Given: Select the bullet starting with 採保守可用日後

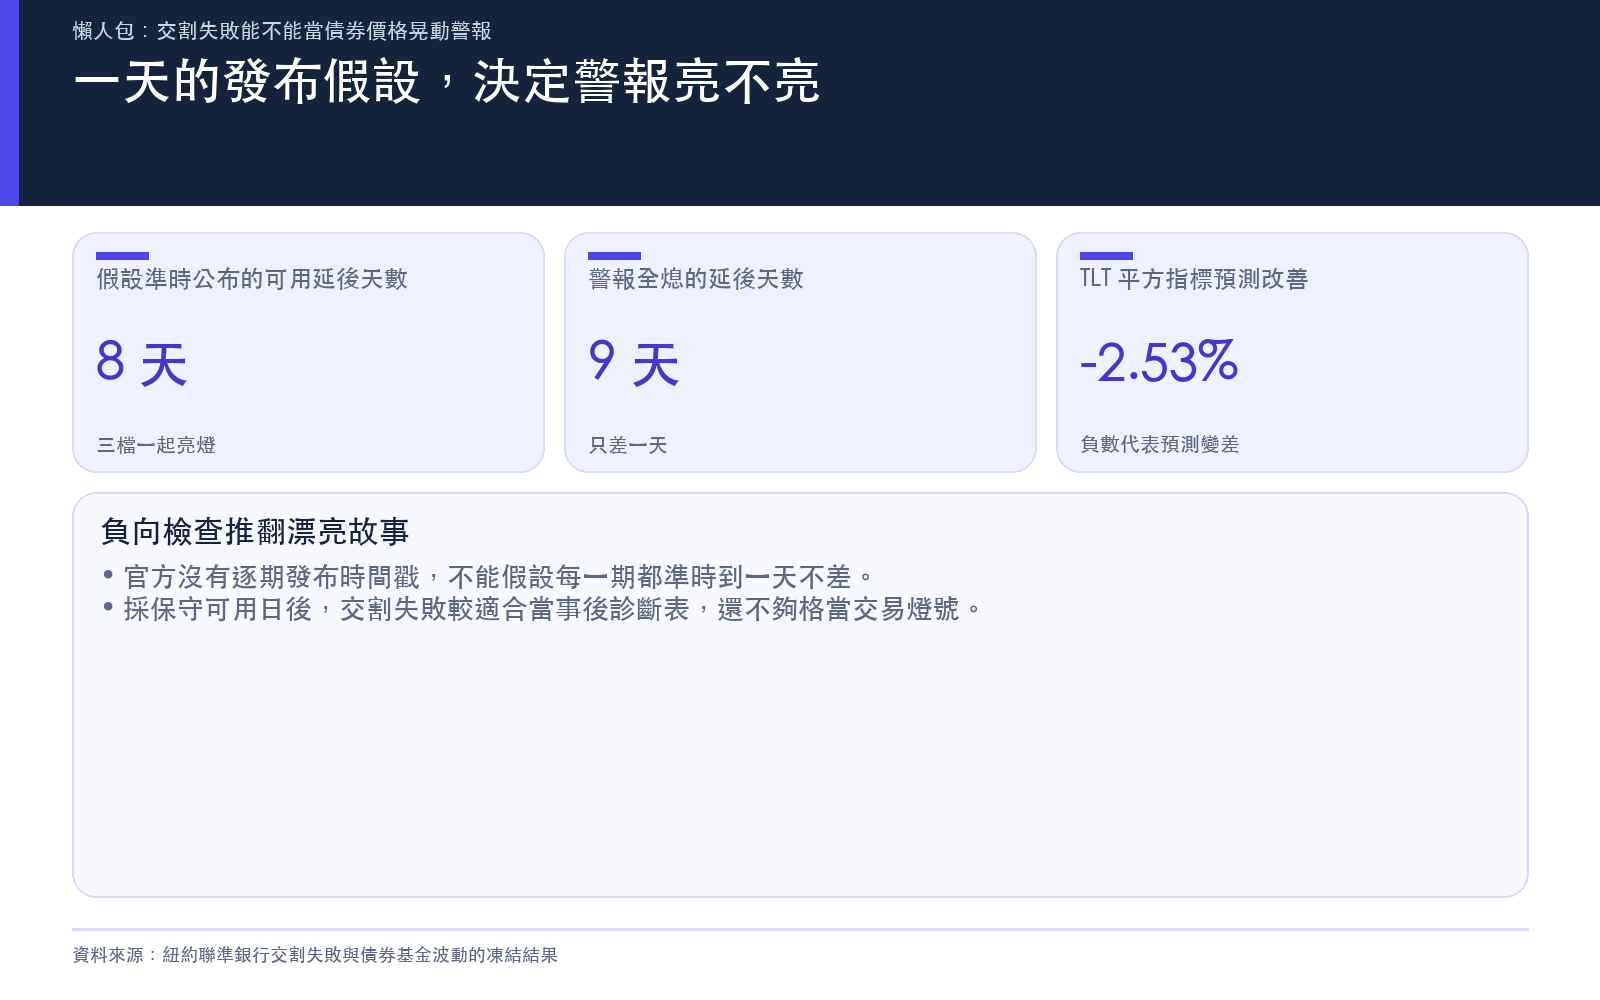Looking at the screenshot, I should pyautogui.click(x=542, y=609).
